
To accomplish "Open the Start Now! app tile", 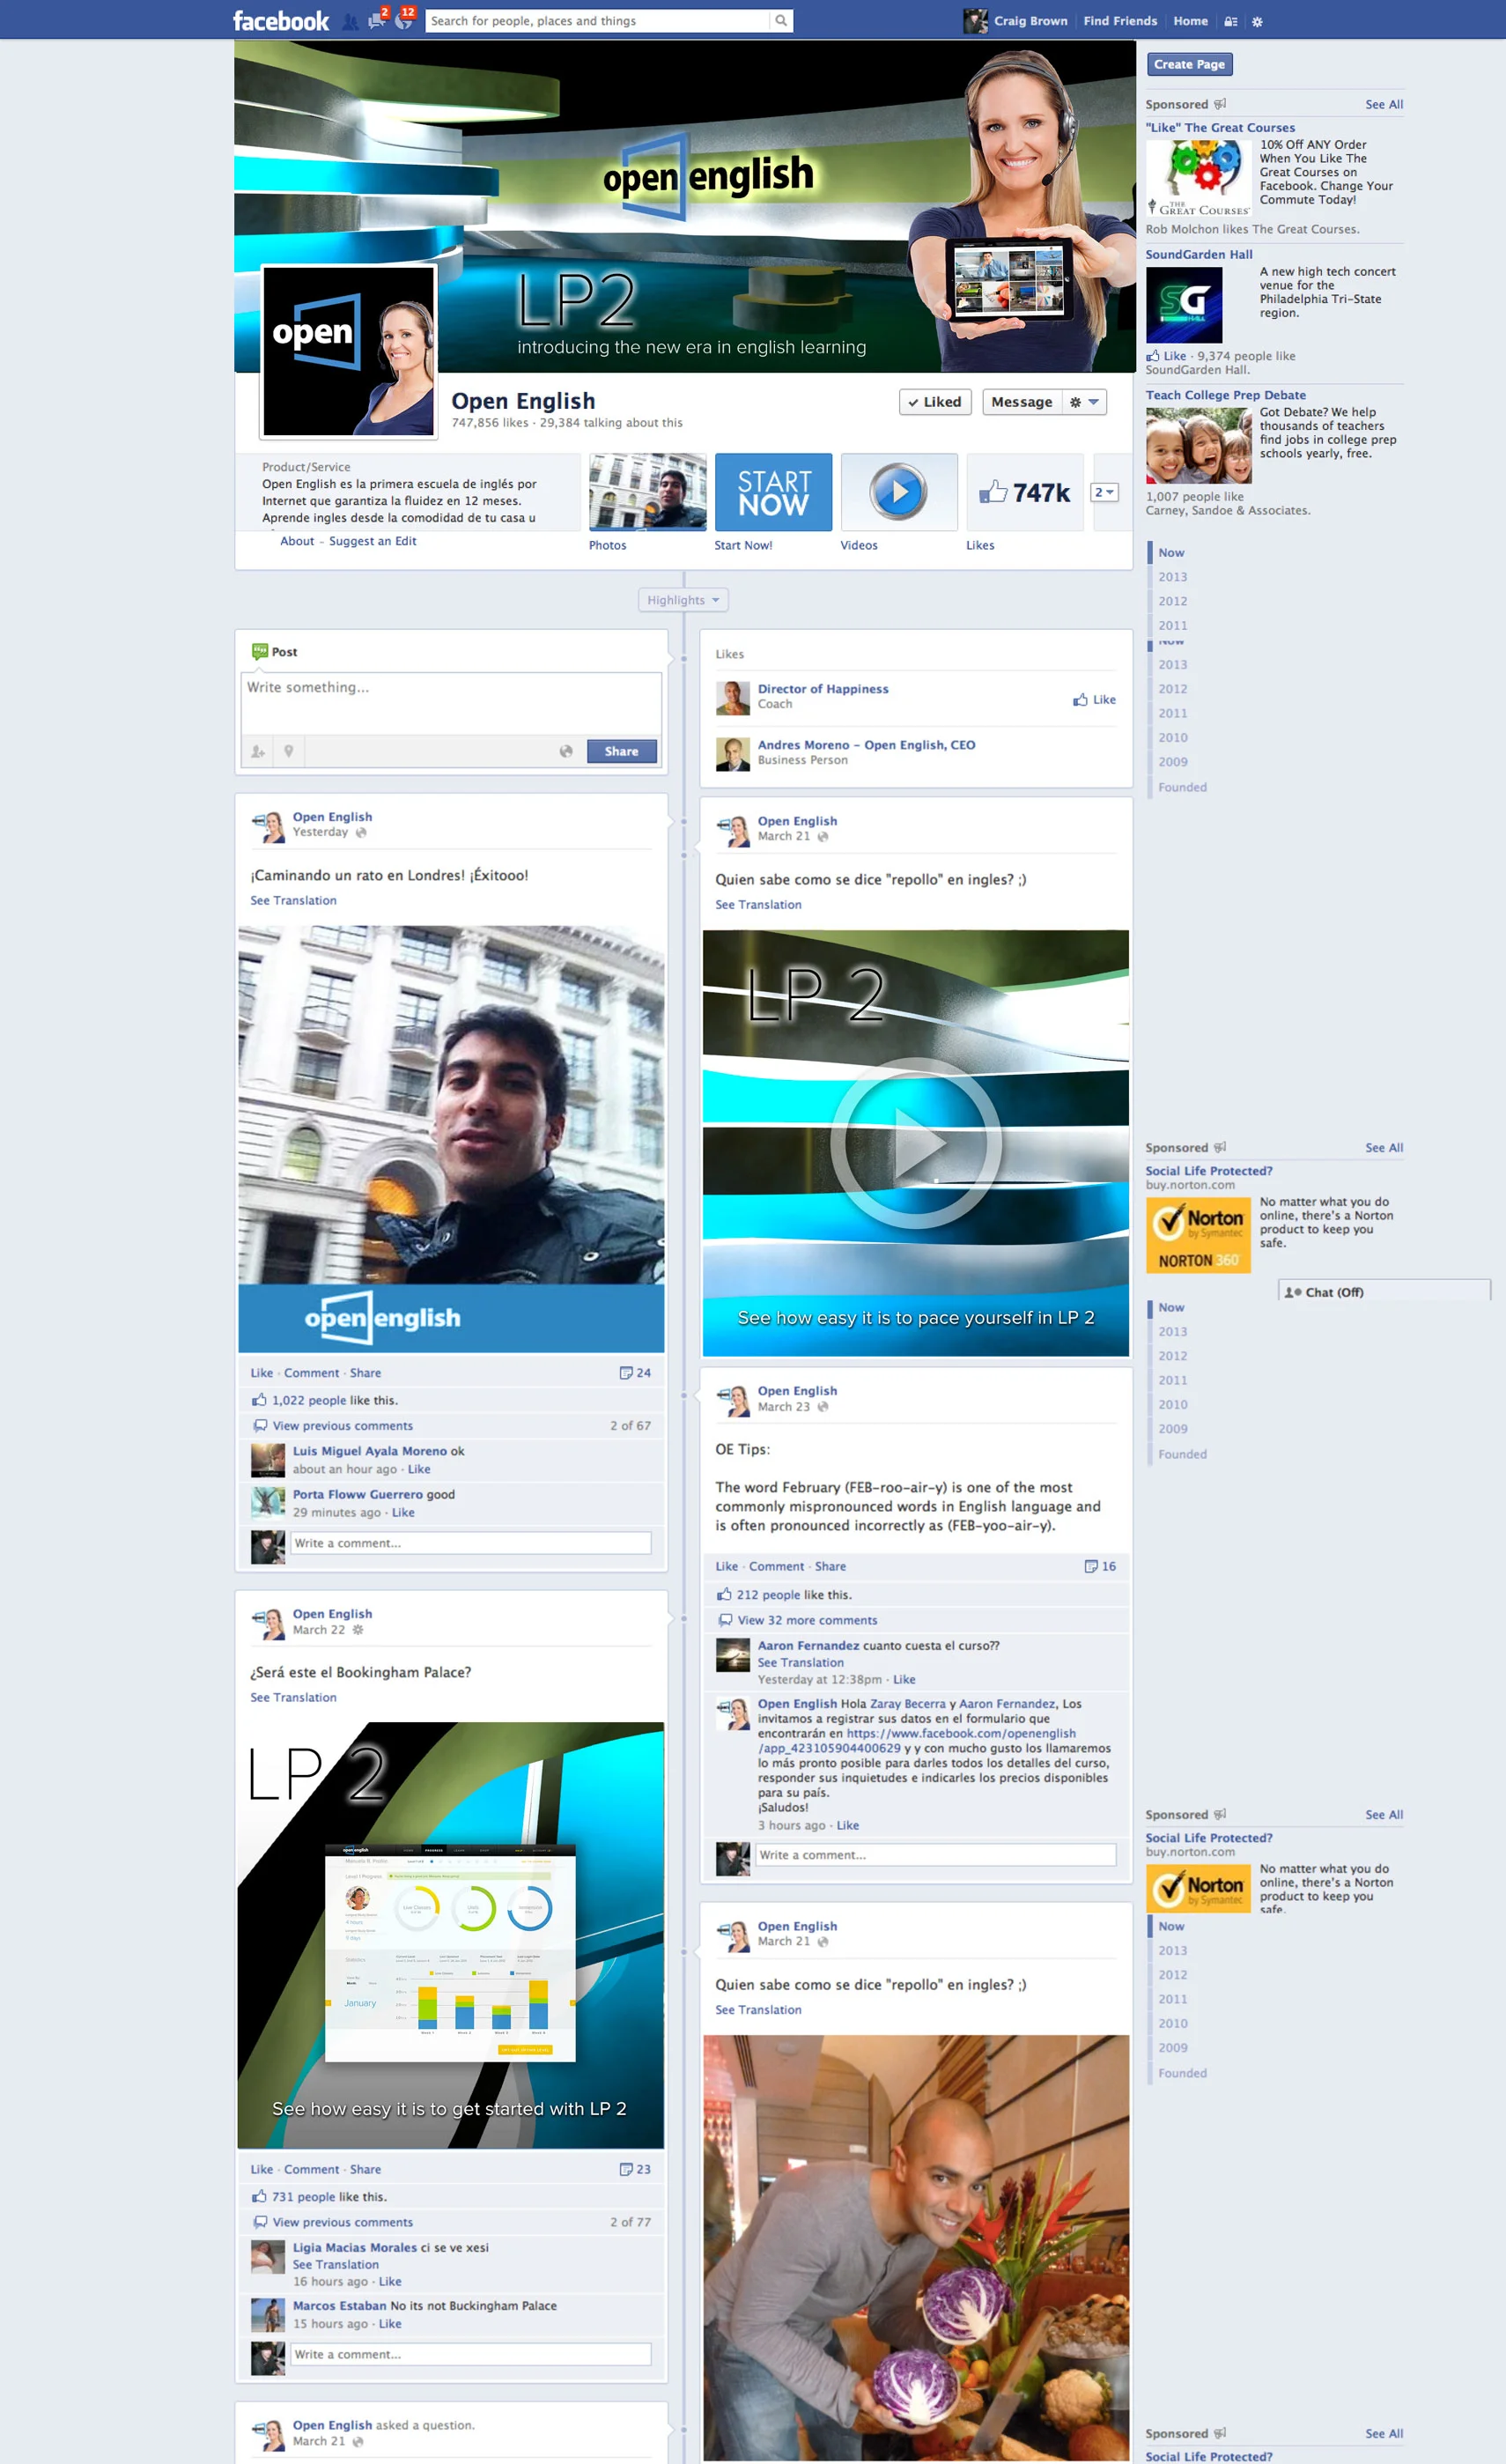I will coord(773,492).
